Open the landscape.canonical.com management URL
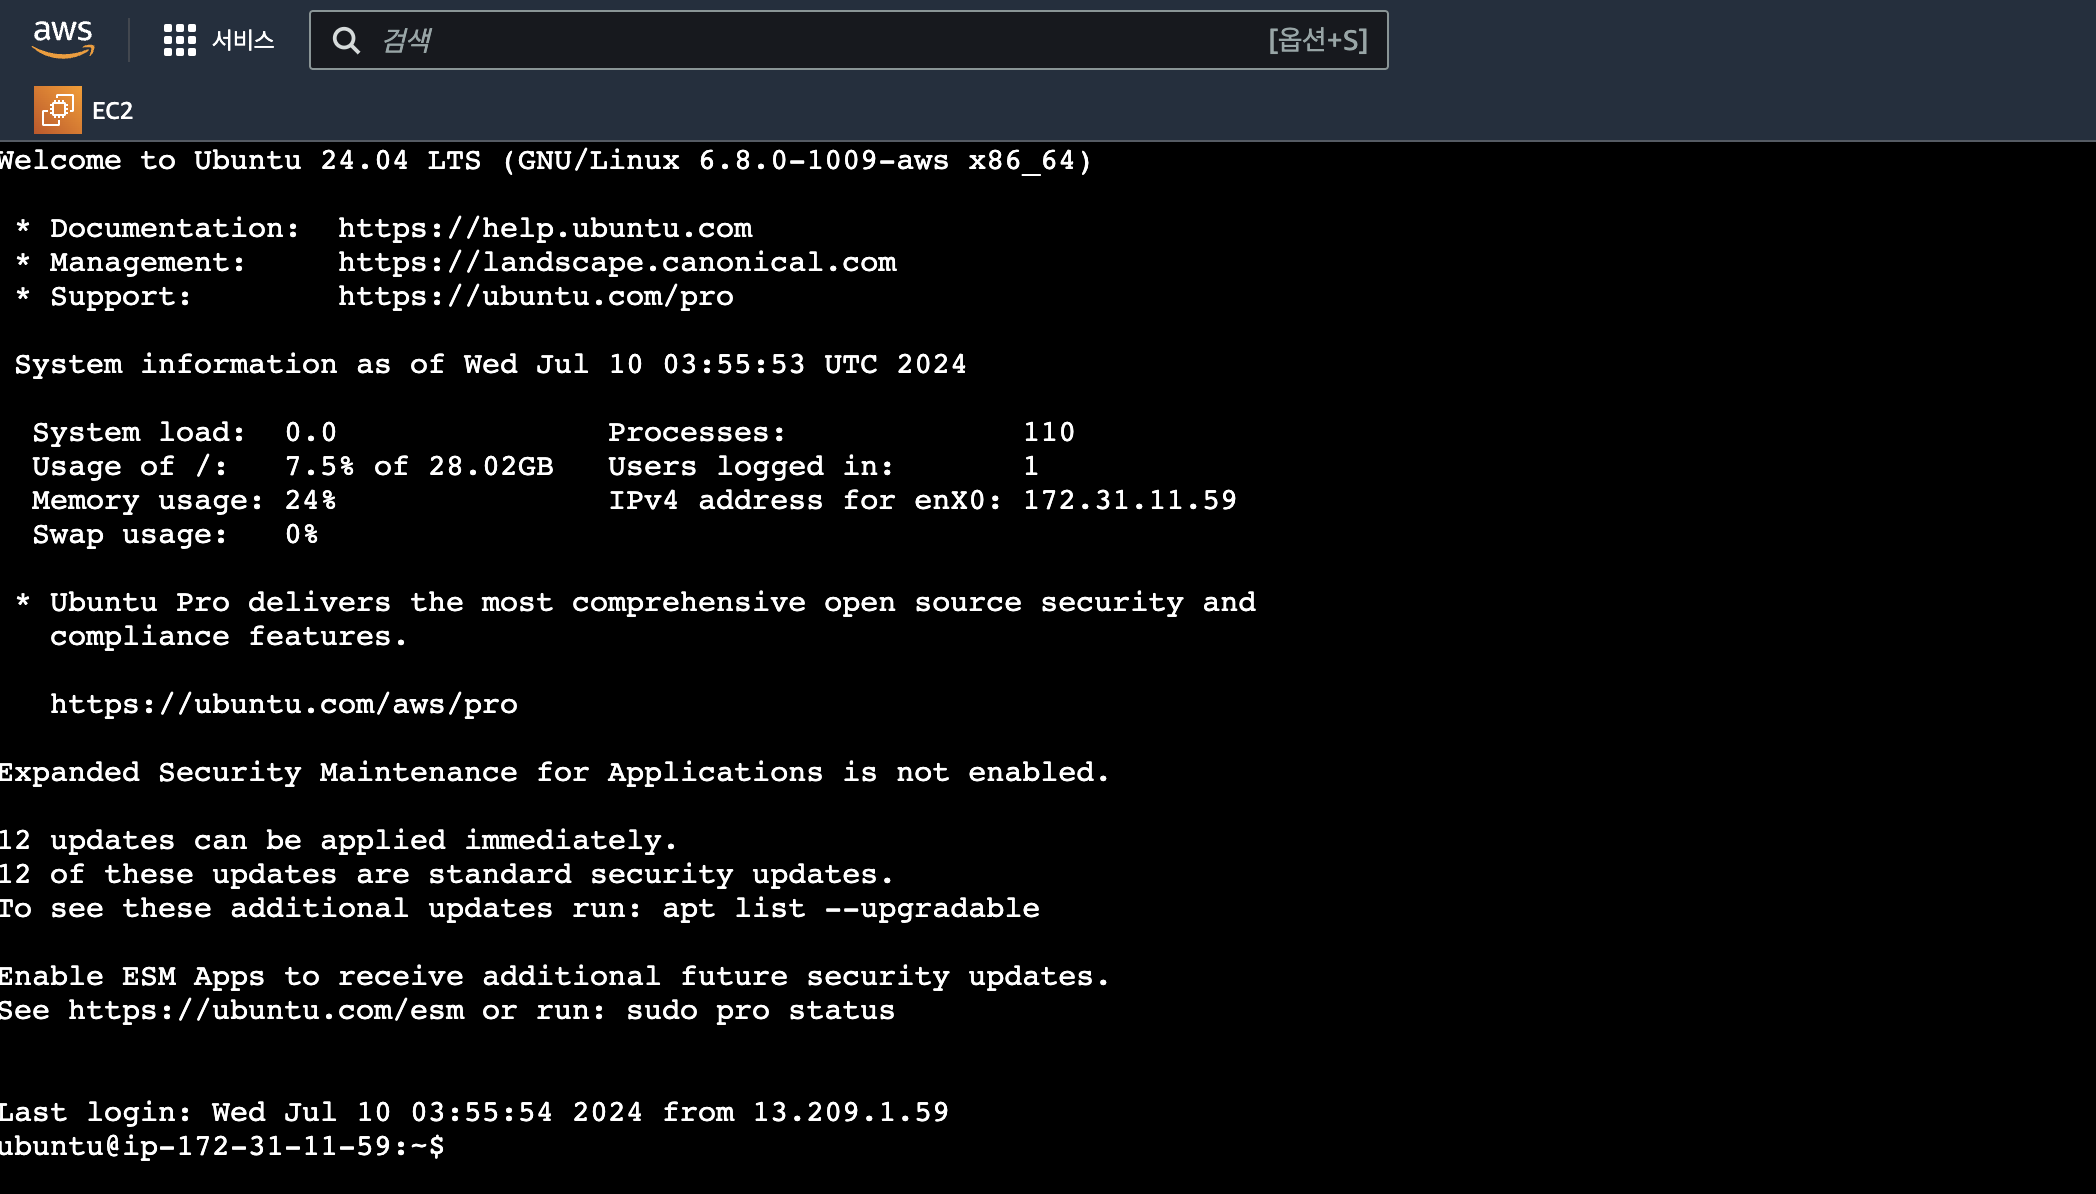 point(616,262)
